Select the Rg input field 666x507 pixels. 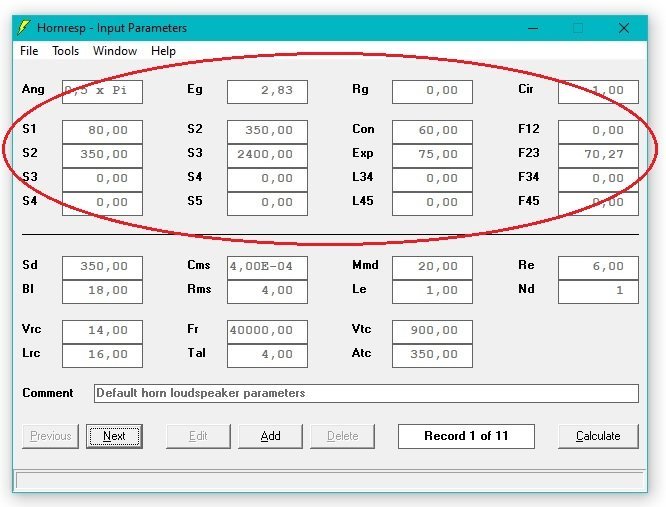[x=432, y=92]
